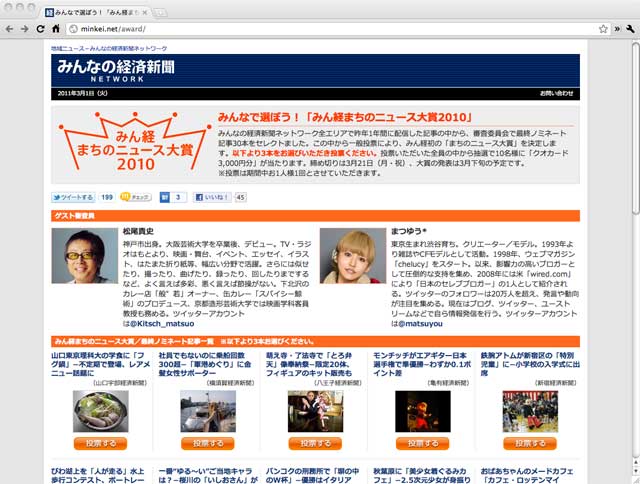Click the breadcrumb link above the header
Screen dimensions: 640x484
coord(109,49)
